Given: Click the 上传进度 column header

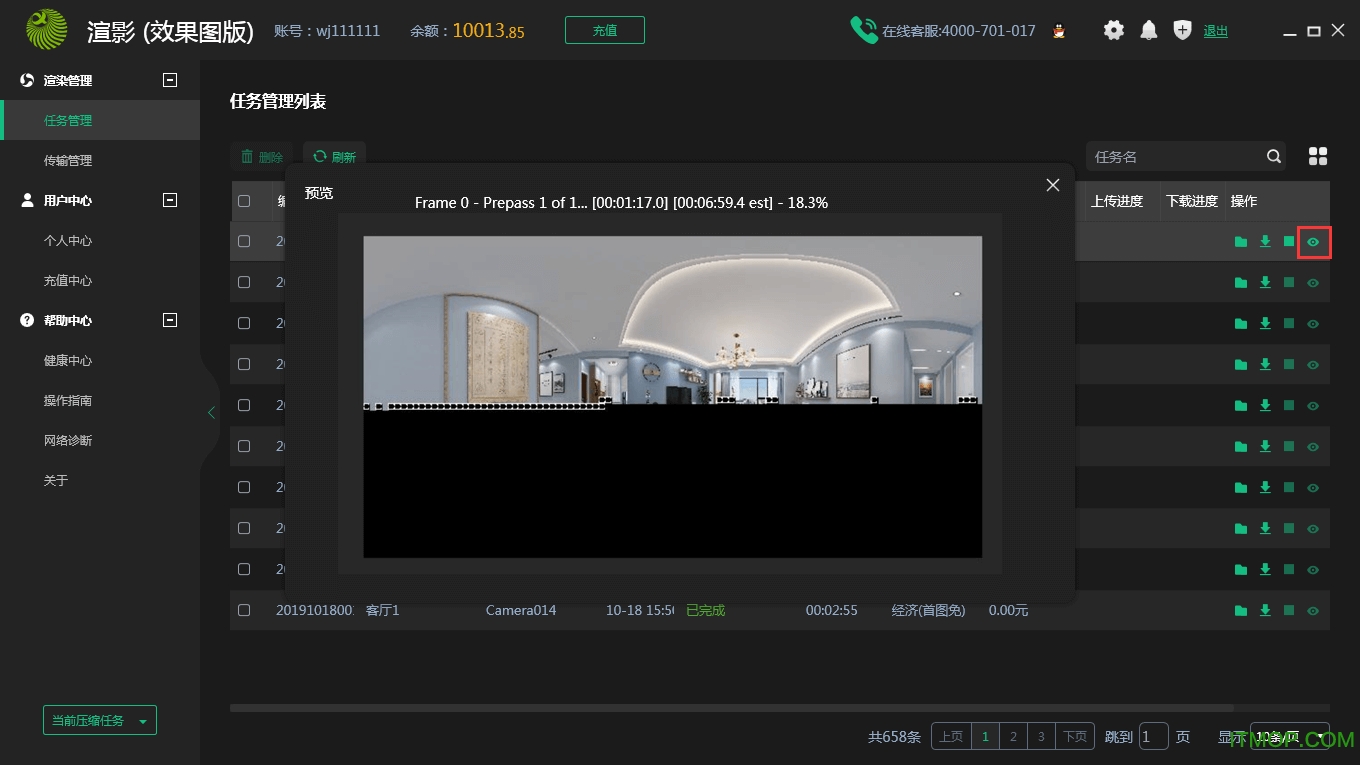Looking at the screenshot, I should point(1116,201).
